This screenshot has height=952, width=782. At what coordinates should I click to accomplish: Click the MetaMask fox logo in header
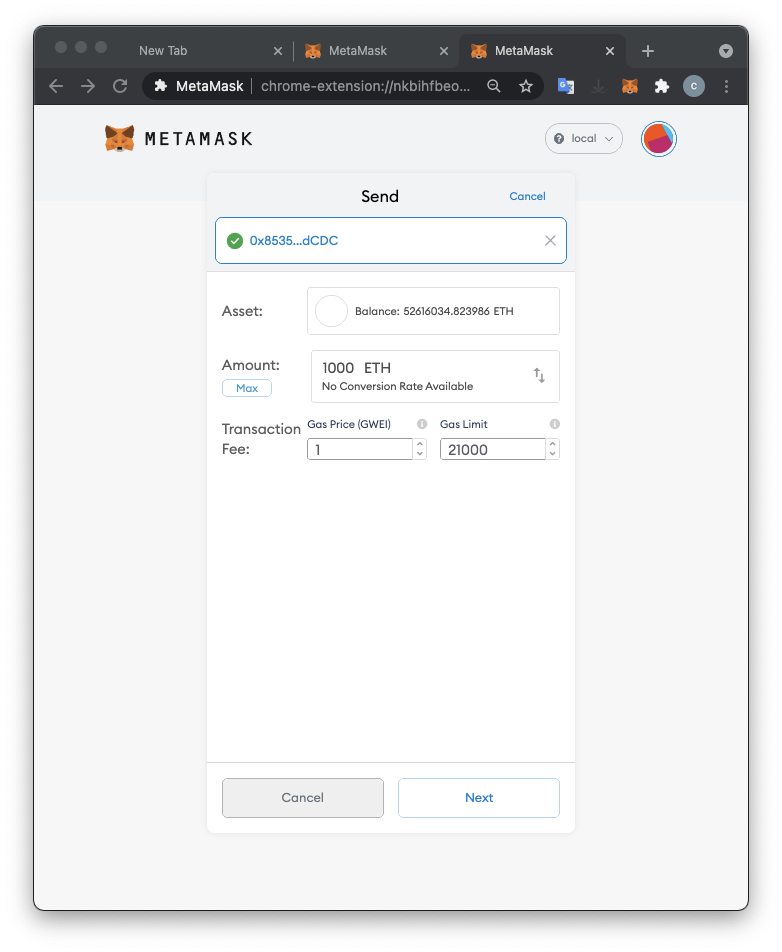[119, 138]
